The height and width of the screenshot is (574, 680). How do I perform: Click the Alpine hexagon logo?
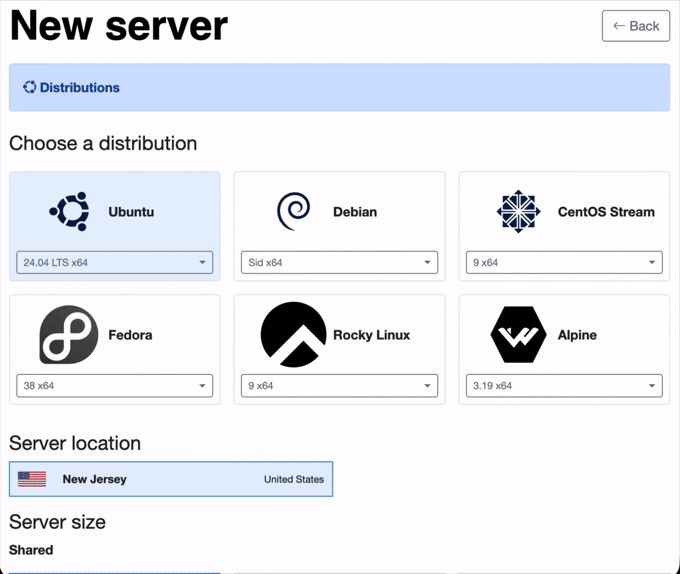pos(518,335)
